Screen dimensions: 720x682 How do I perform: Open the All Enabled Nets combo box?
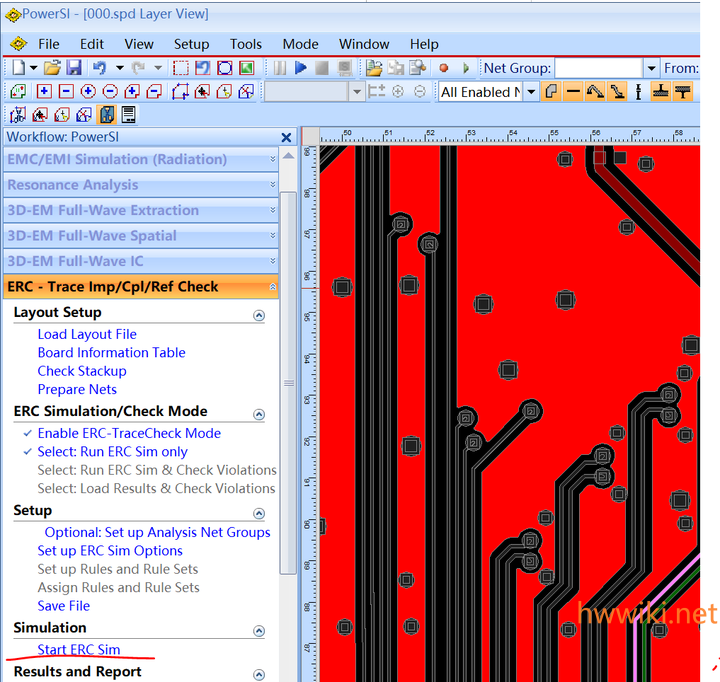click(x=530, y=92)
